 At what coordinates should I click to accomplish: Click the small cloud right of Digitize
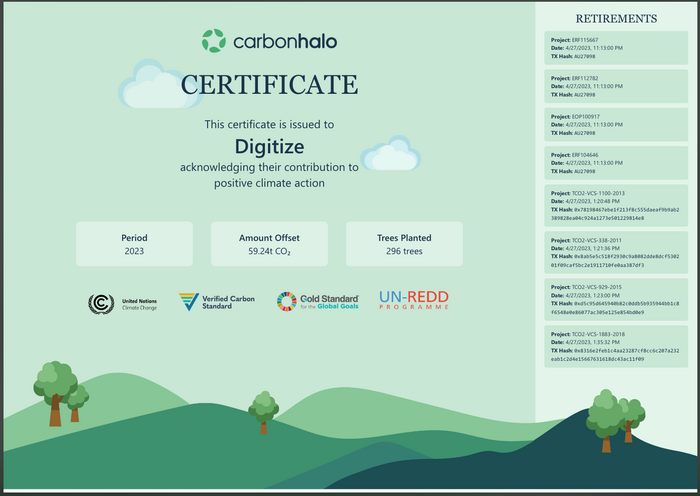[x=388, y=154]
